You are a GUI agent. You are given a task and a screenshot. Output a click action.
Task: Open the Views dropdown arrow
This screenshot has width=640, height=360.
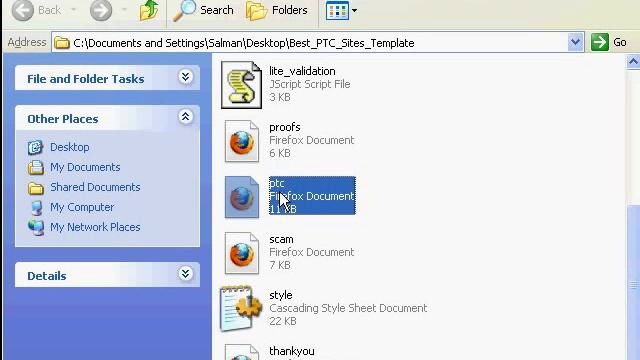click(354, 11)
